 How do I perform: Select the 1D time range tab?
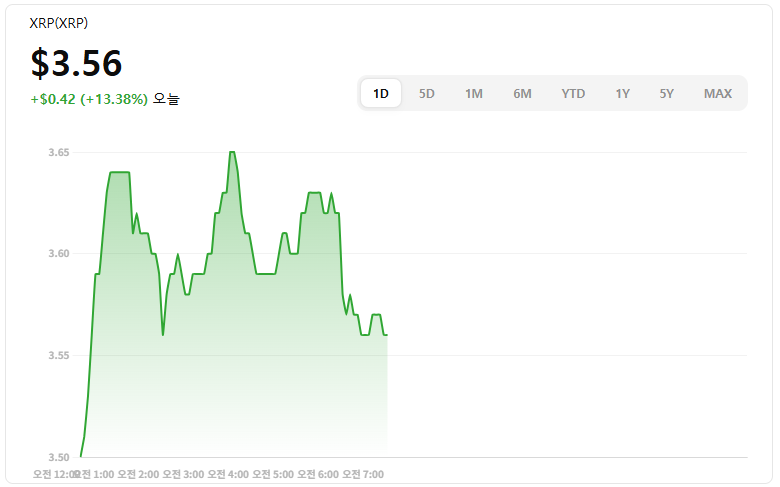click(x=381, y=94)
